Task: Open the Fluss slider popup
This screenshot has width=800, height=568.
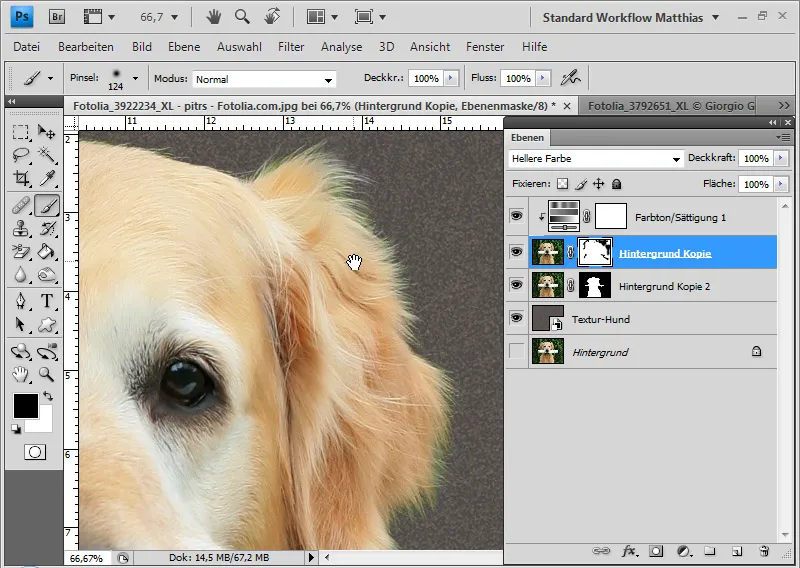Action: click(x=543, y=78)
